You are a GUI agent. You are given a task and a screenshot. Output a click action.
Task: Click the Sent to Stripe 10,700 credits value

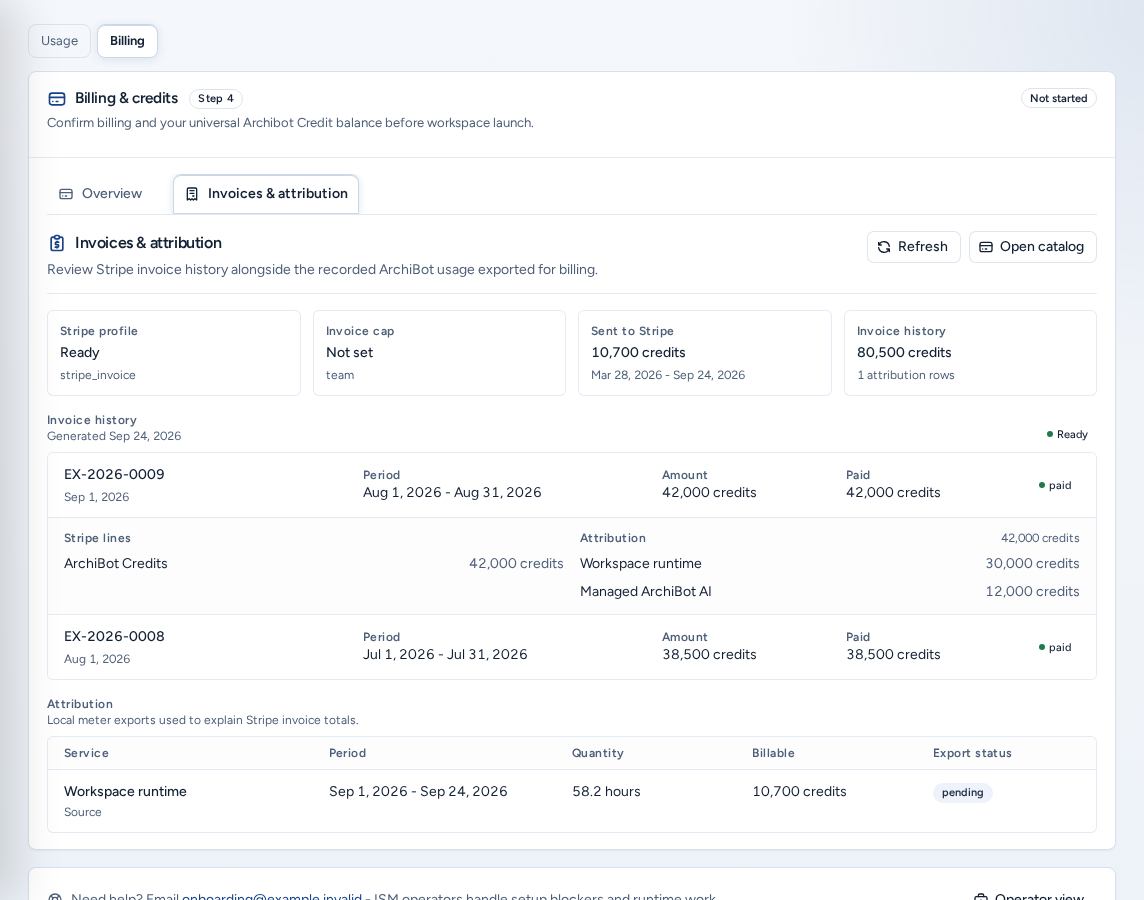(x=638, y=352)
